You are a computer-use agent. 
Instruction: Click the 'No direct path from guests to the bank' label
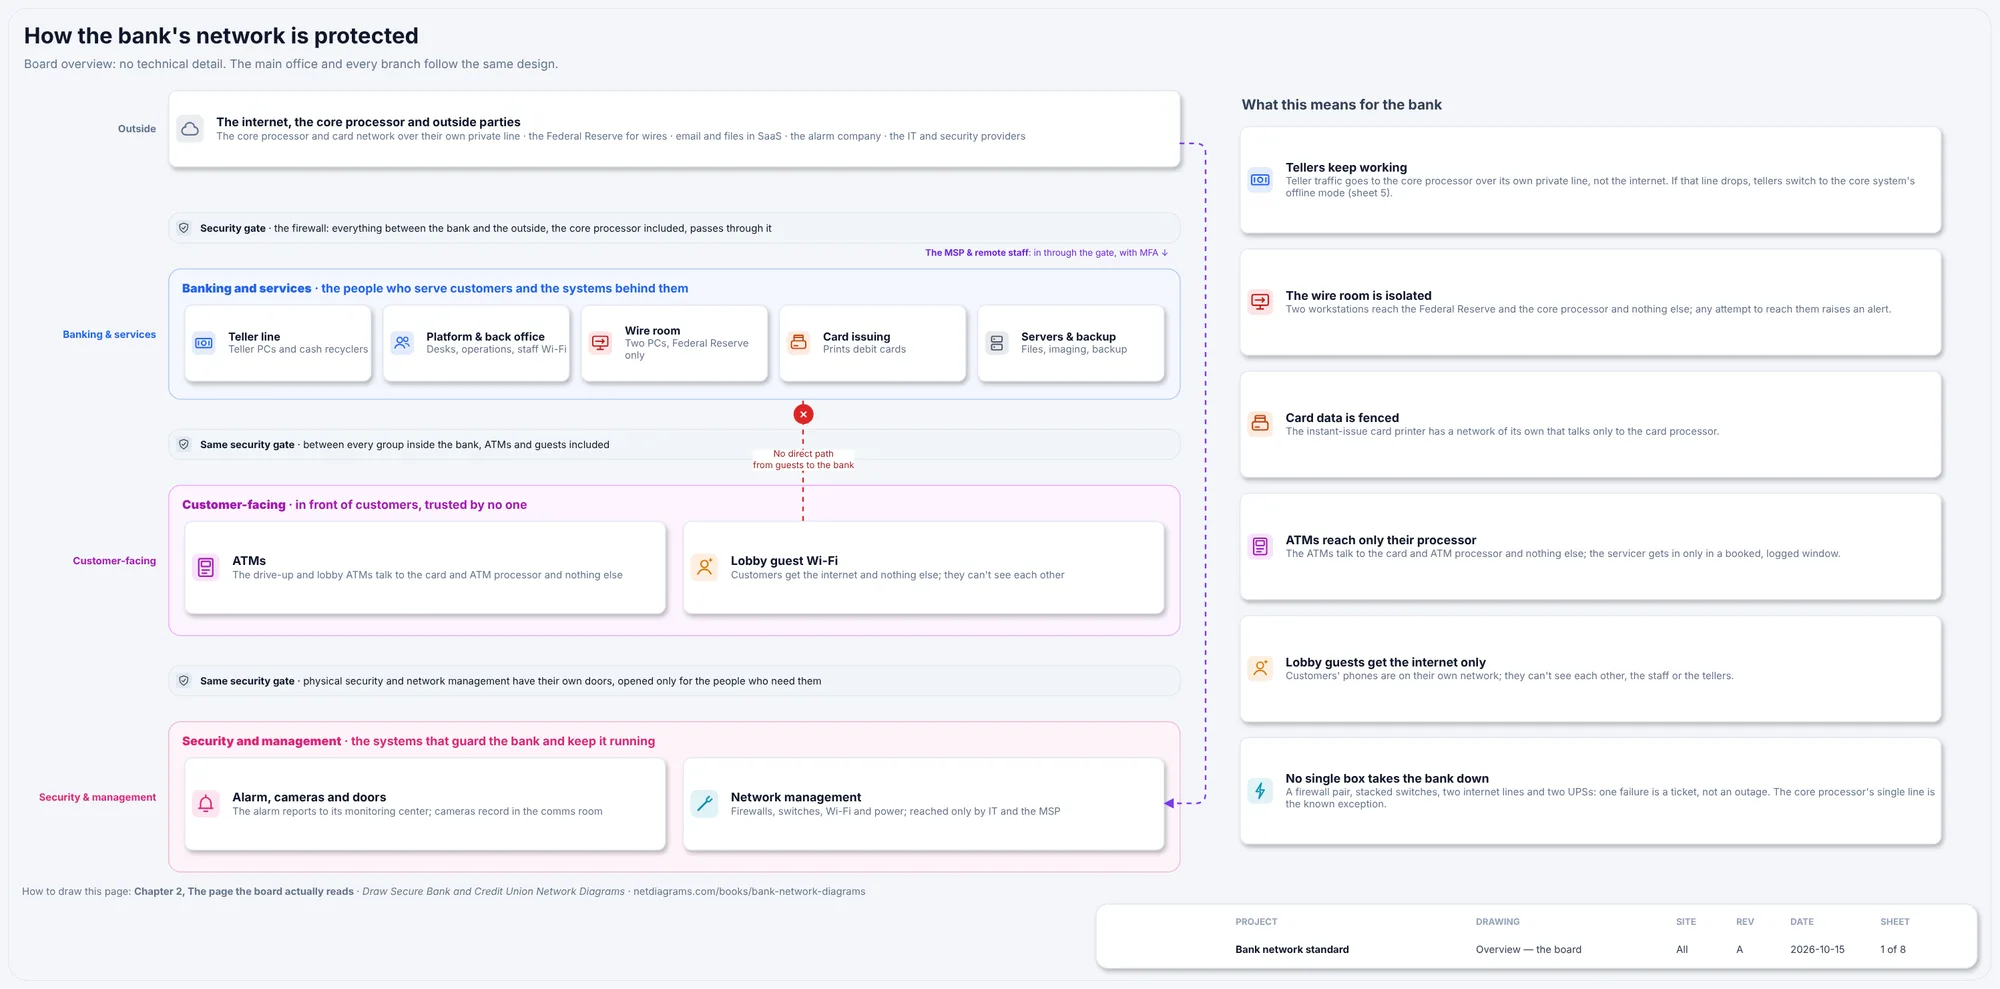803,460
